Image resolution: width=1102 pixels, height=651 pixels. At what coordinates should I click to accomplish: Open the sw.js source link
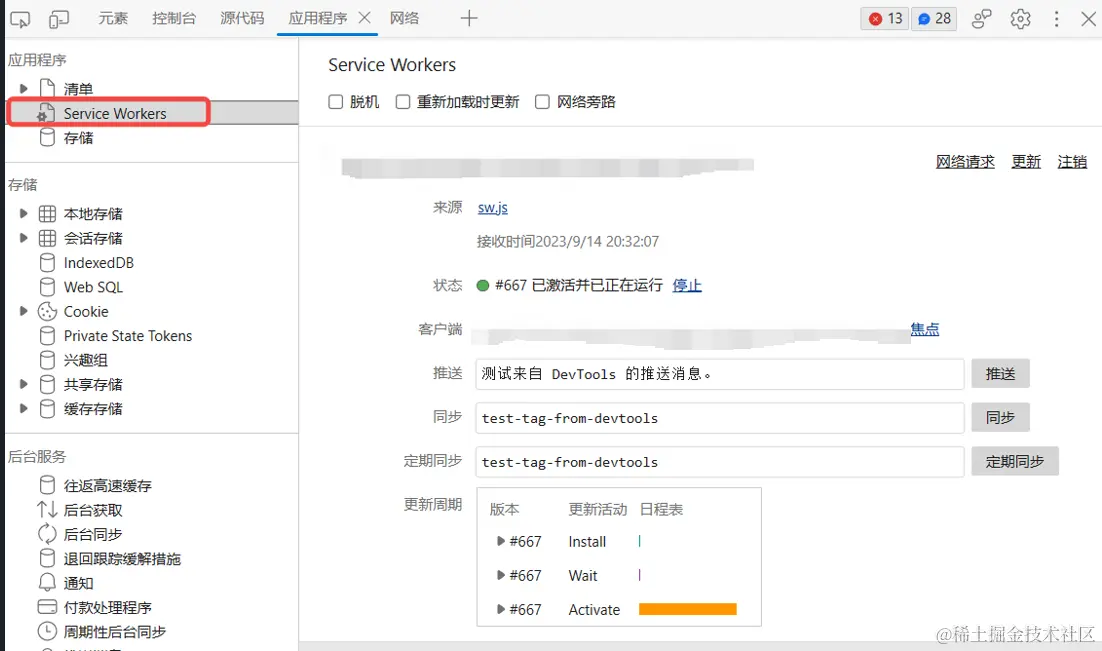pos(492,208)
